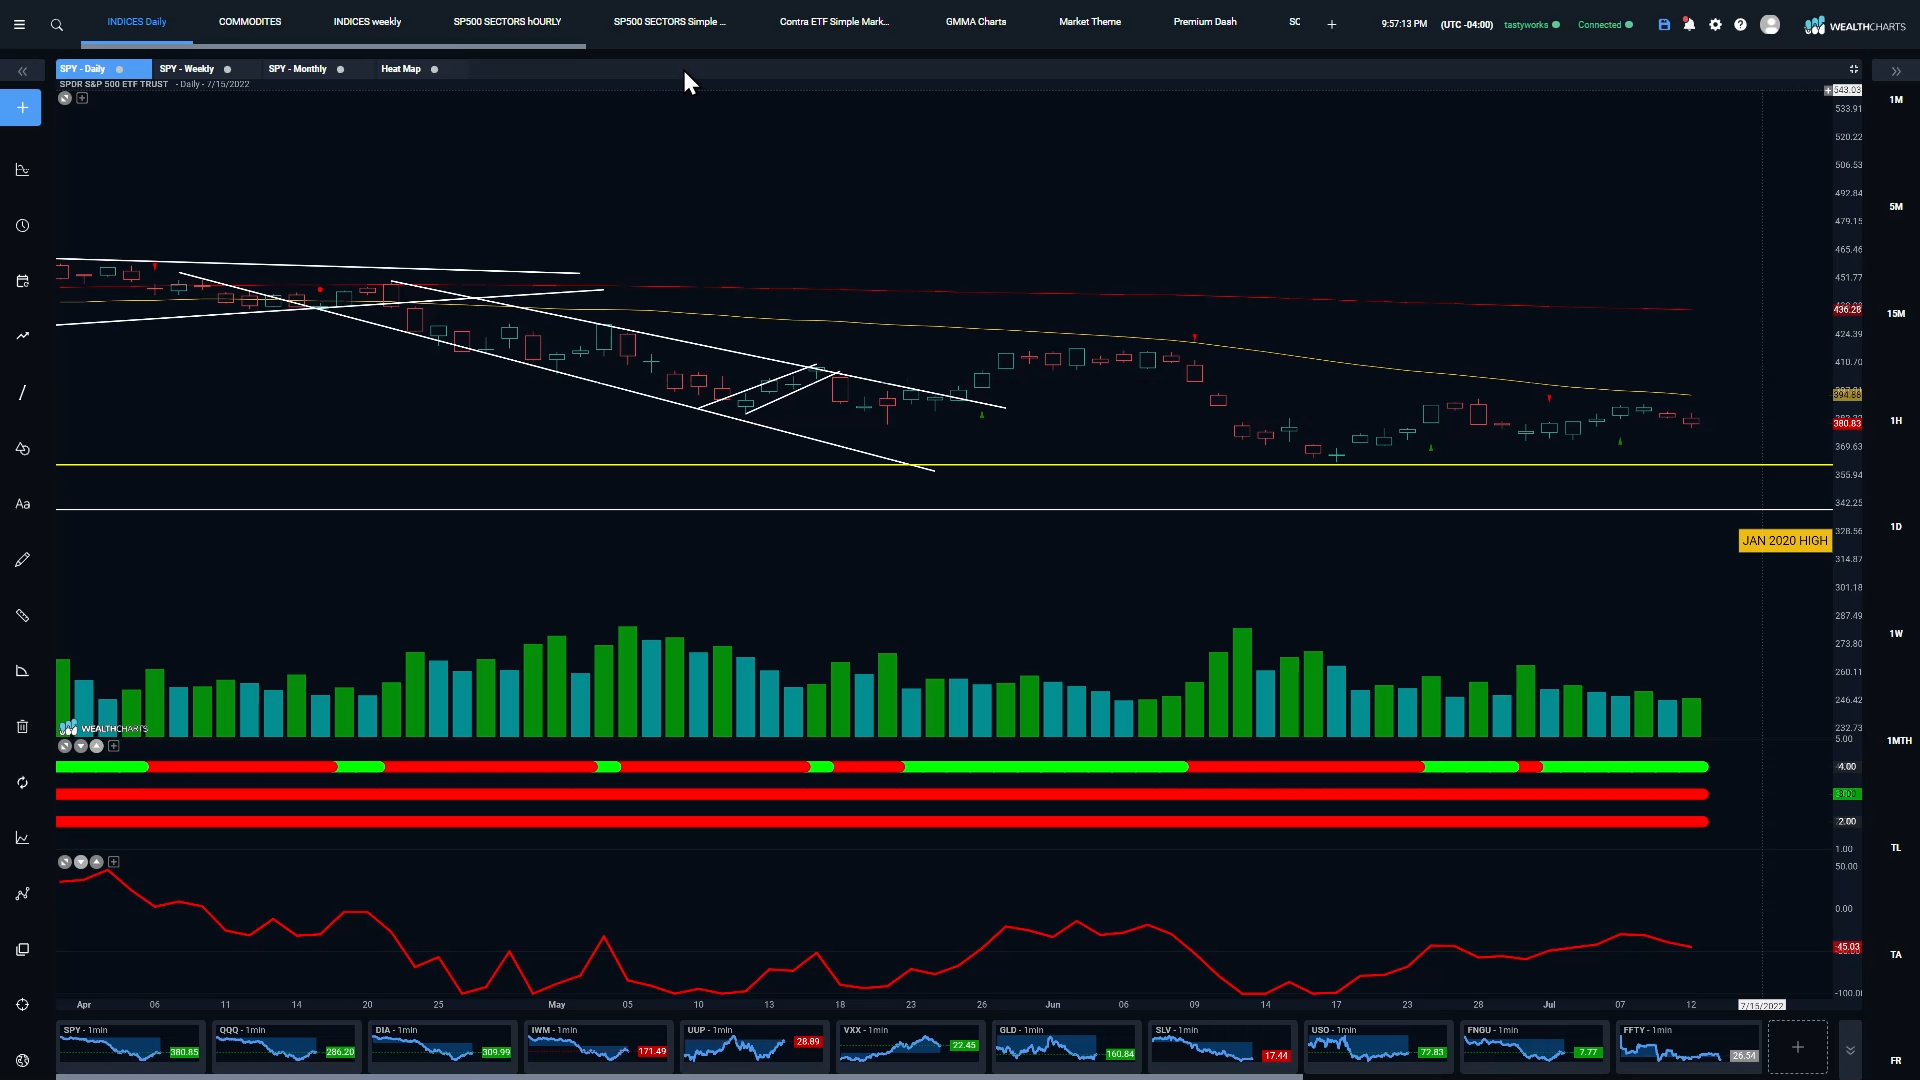Open the hamburger main menu
The width and height of the screenshot is (1920, 1080).
pos(19,25)
